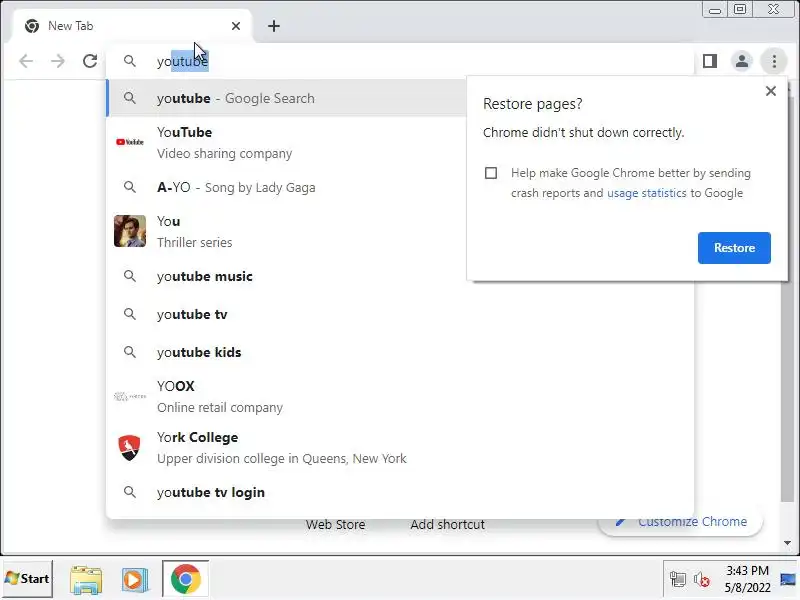Image resolution: width=800 pixels, height=600 pixels.
Task: Click the browser forward arrow
Action: [x=58, y=61]
